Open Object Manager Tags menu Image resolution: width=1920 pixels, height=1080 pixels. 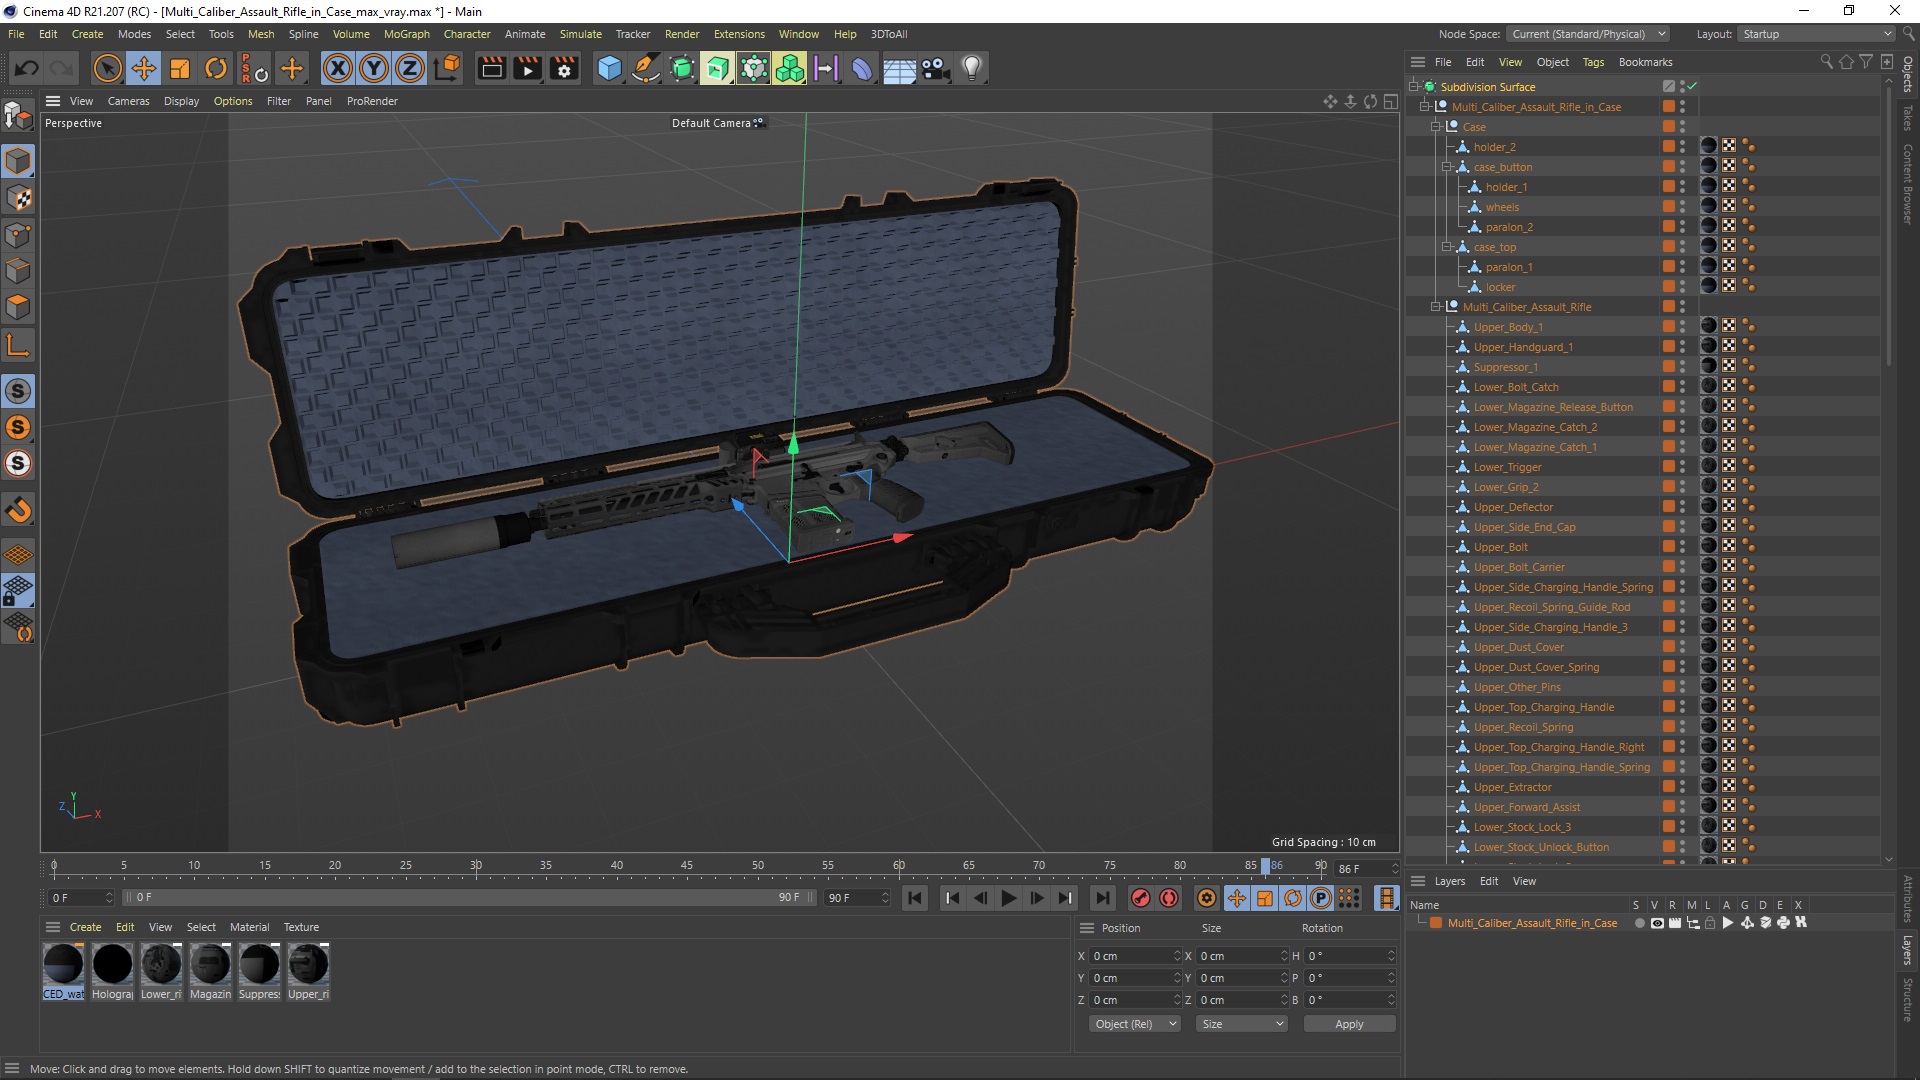click(1593, 62)
